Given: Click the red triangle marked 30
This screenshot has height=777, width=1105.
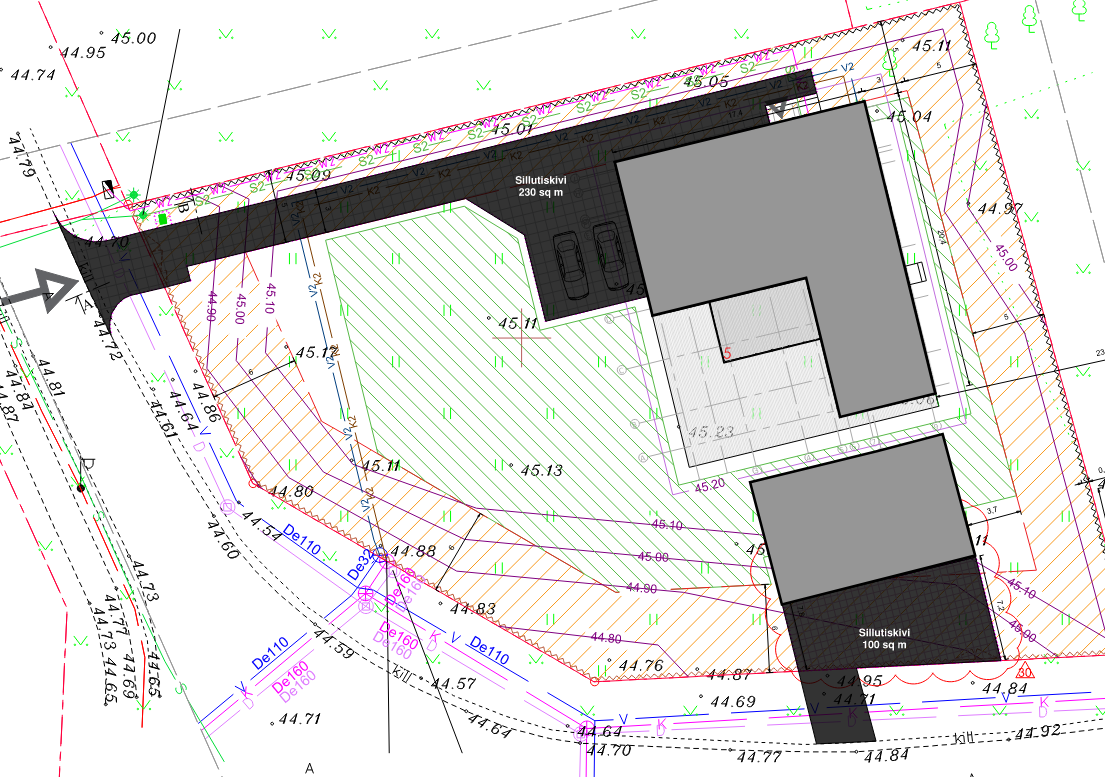Looking at the screenshot, I should click(x=1025, y=671).
